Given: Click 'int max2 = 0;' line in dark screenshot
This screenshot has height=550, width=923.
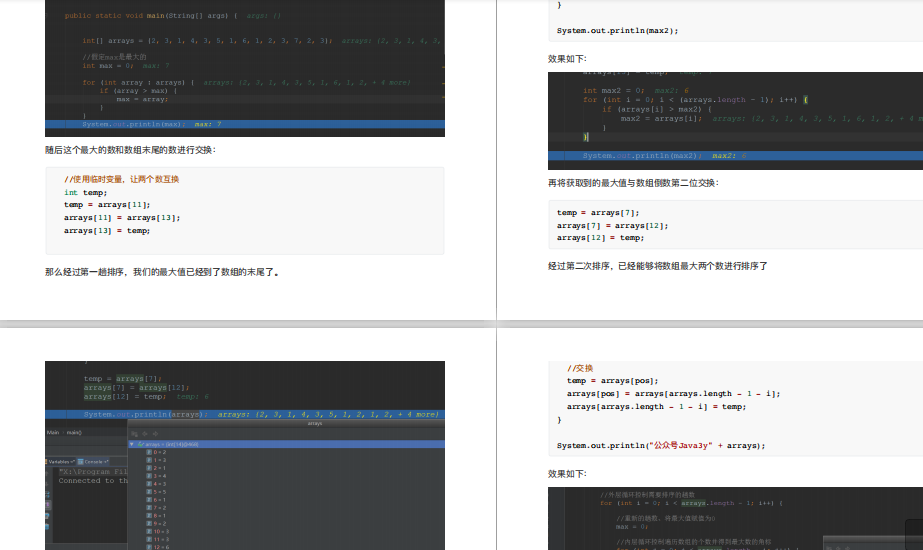Looking at the screenshot, I should tap(614, 91).
